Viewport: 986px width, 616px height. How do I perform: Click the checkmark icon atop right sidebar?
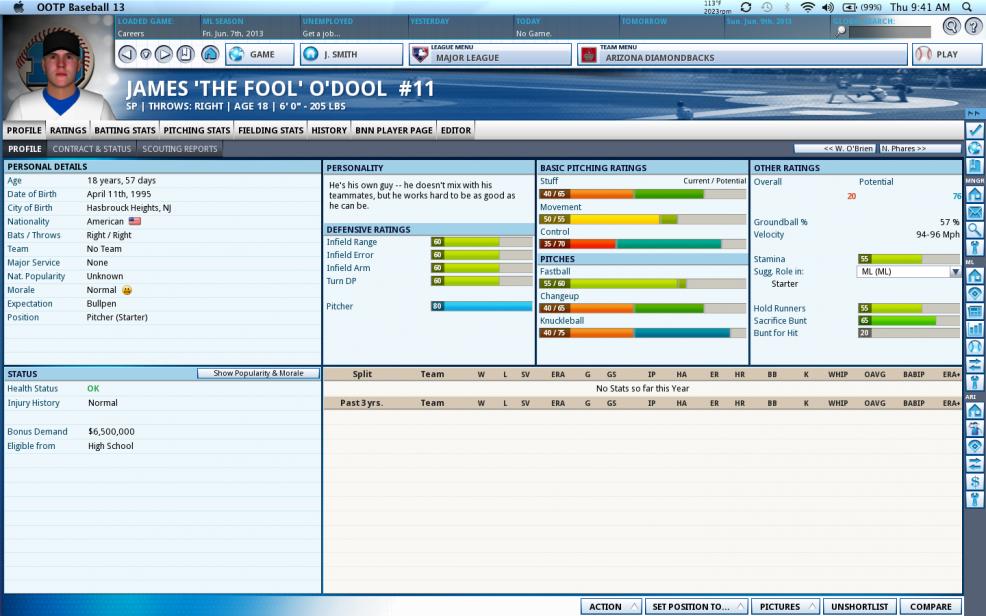975,130
